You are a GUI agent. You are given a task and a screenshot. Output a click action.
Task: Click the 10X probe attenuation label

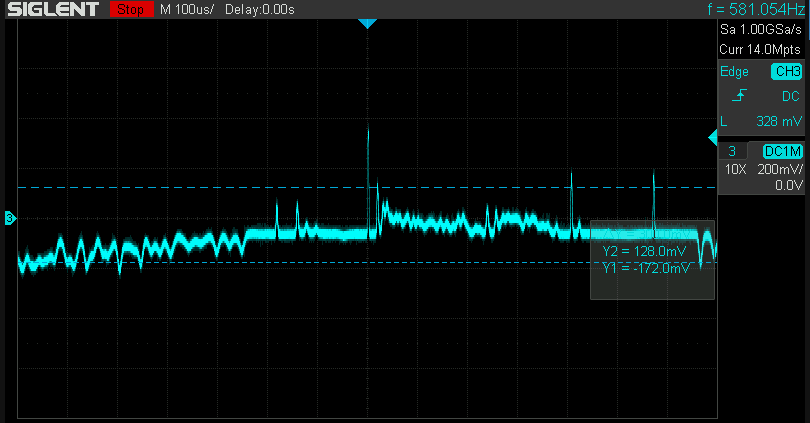point(735,169)
